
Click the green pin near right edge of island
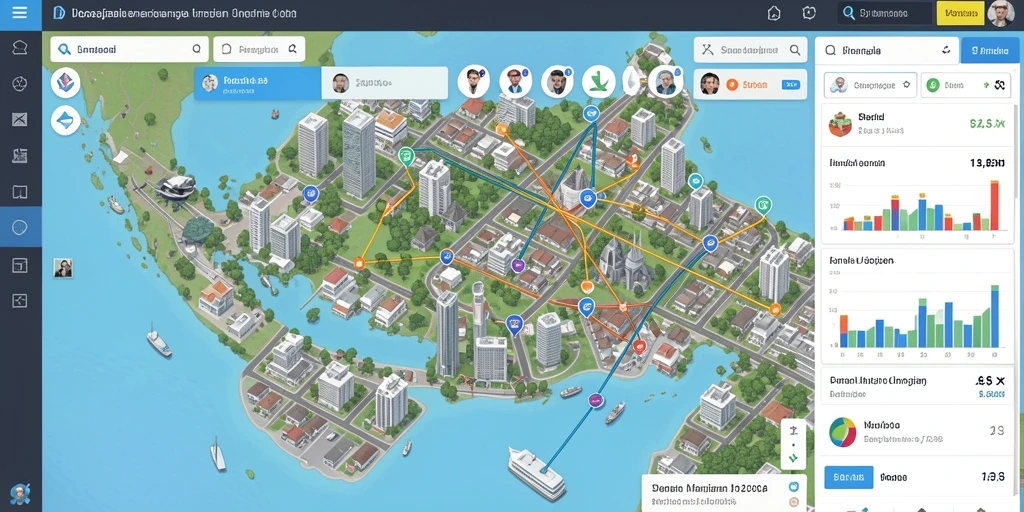tap(763, 205)
